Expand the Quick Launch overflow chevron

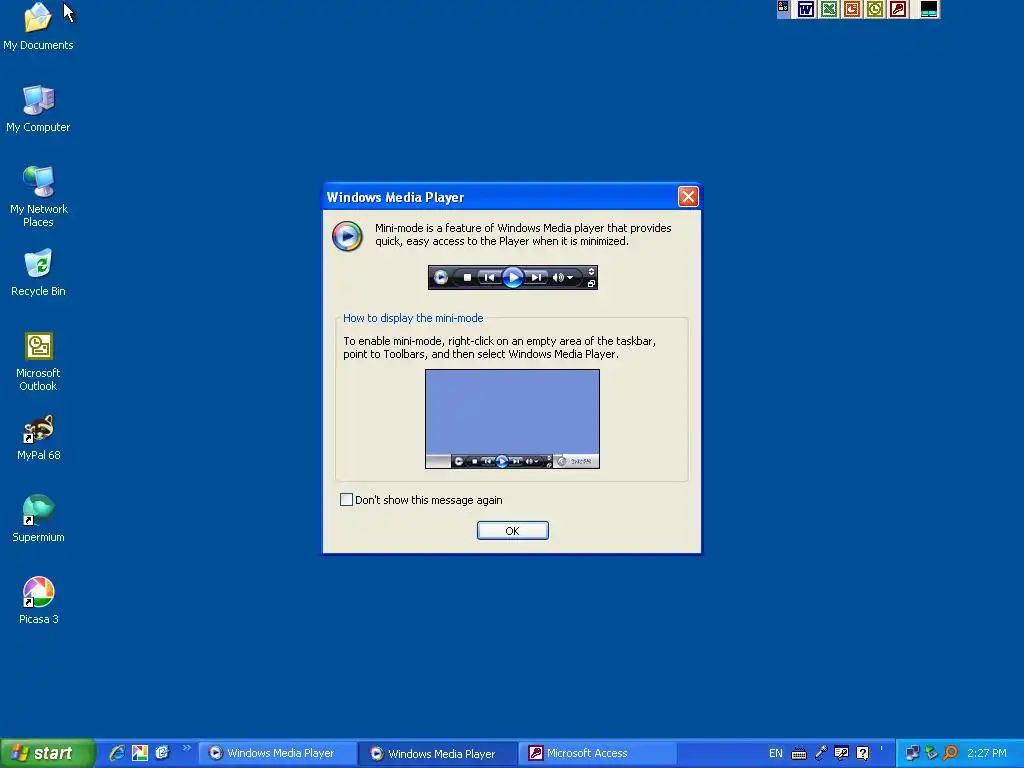coord(187,748)
